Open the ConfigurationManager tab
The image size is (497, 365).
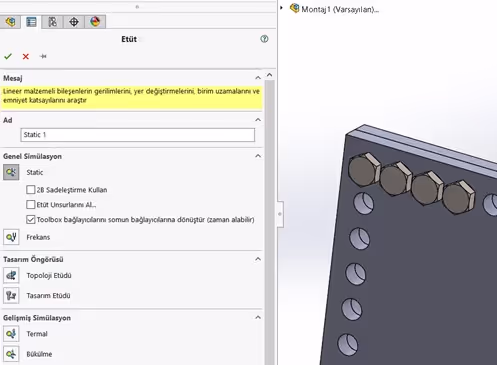(x=52, y=22)
